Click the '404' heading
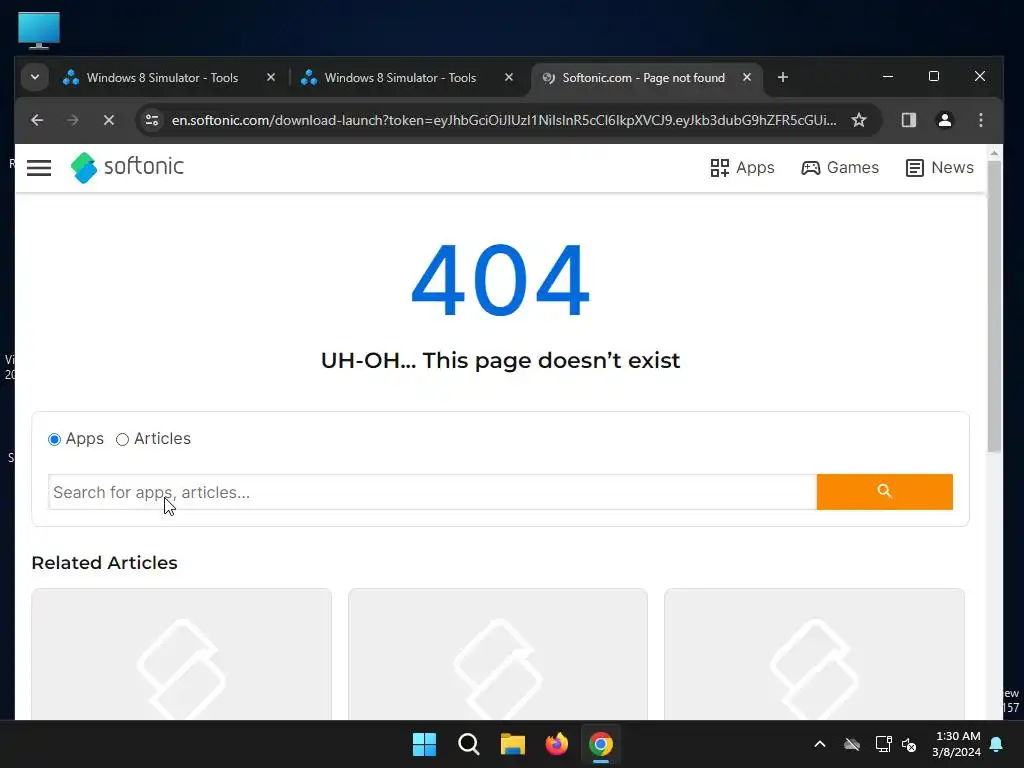 coord(500,280)
